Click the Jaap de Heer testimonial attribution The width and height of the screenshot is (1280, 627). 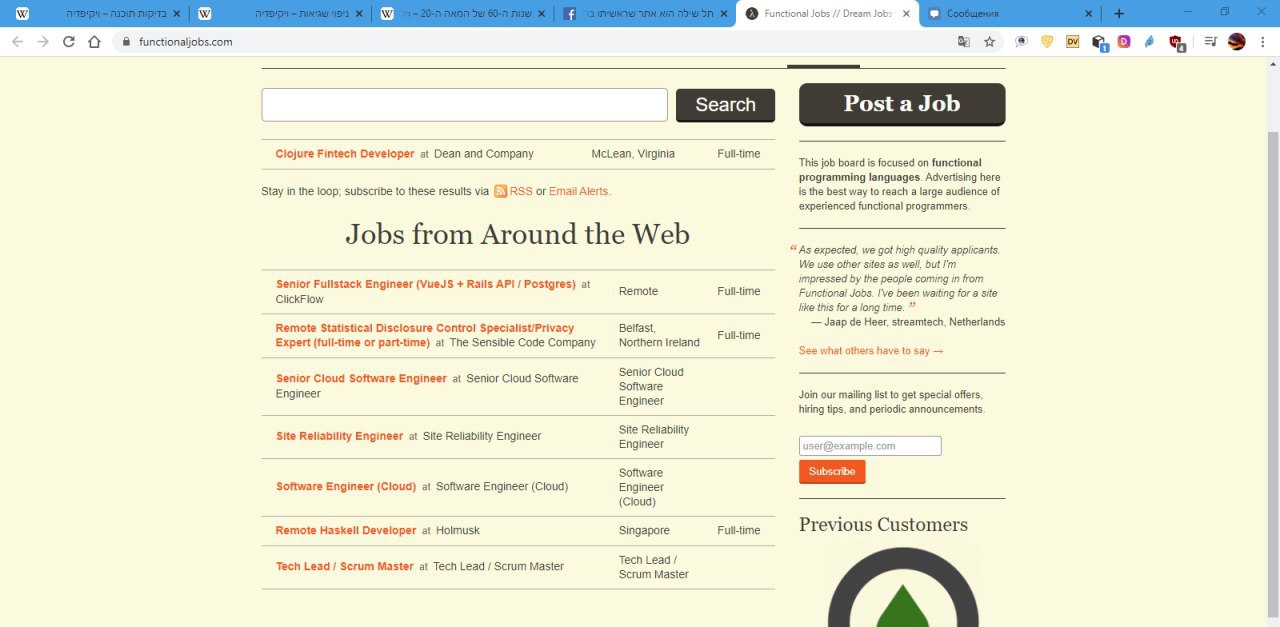(x=908, y=322)
